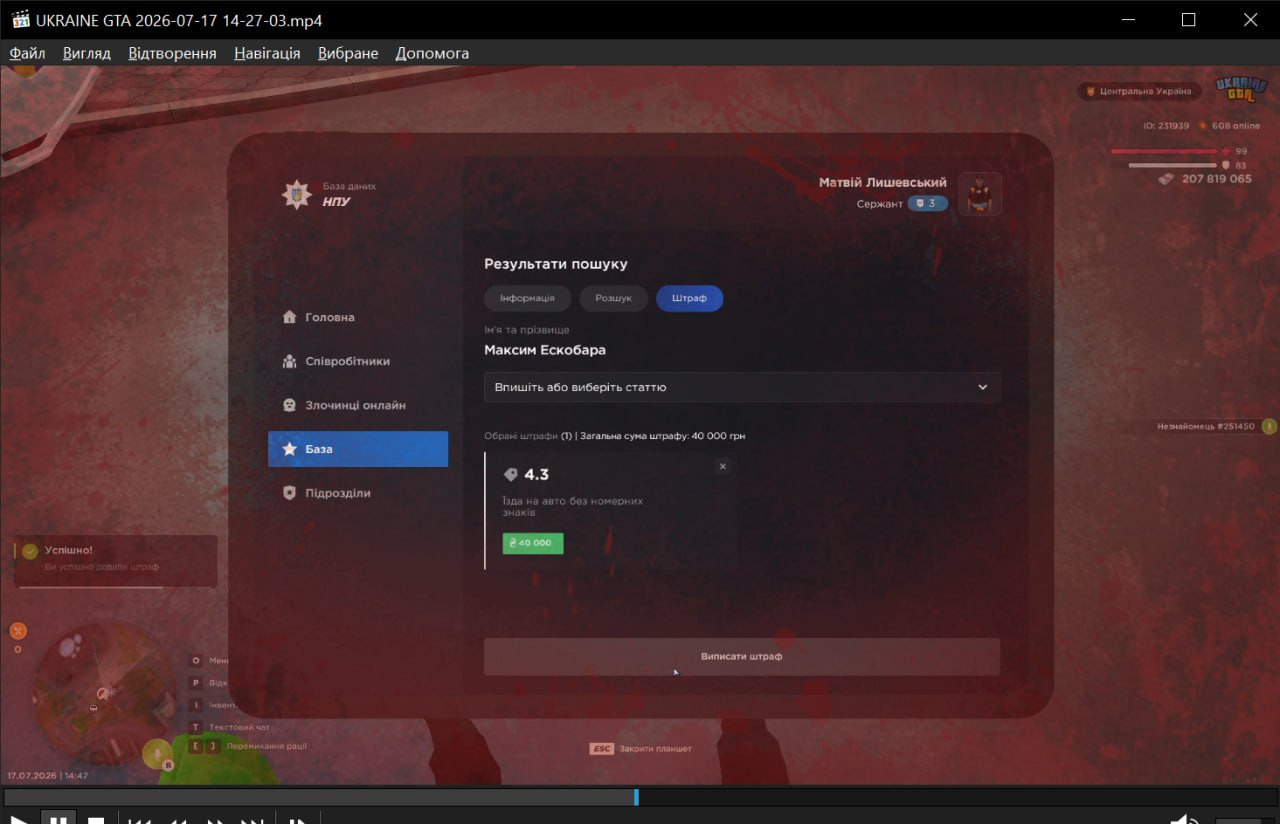The height and width of the screenshot is (824, 1280).
Task: Click the Play button in player
Action: tap(19, 820)
